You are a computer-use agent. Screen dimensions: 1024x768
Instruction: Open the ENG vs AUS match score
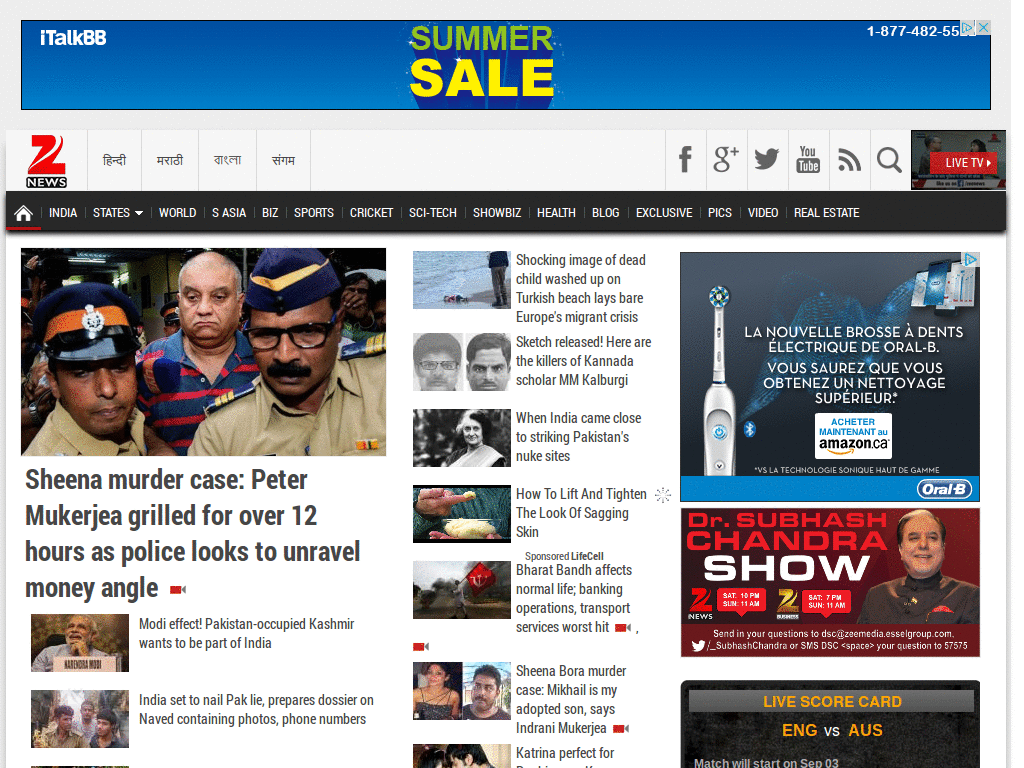point(832,730)
